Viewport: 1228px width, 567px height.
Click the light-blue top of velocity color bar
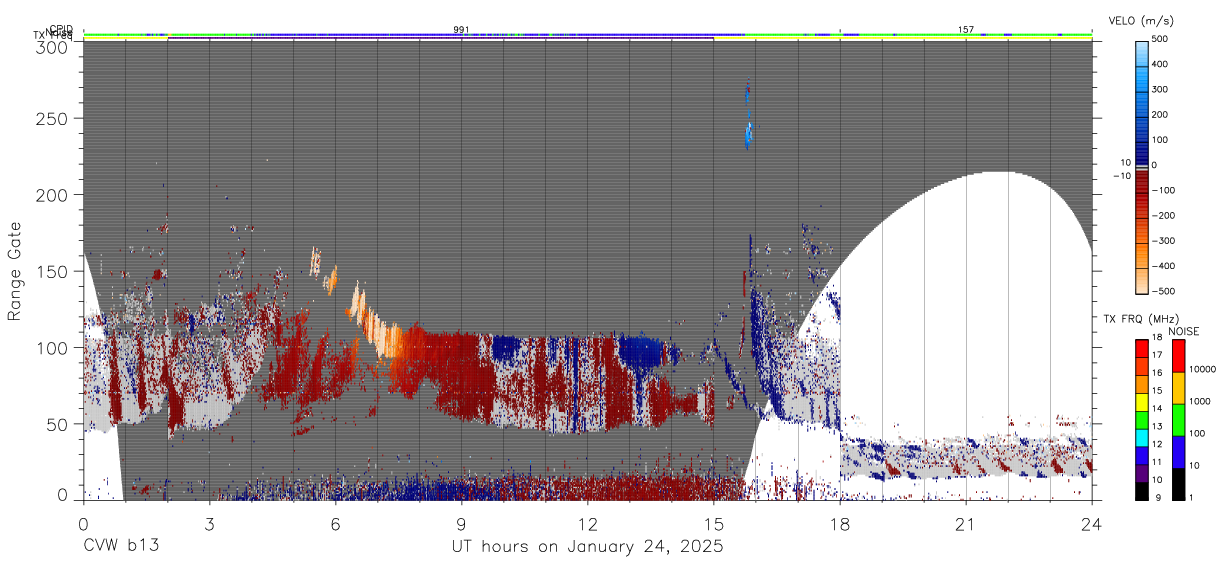tap(1142, 52)
